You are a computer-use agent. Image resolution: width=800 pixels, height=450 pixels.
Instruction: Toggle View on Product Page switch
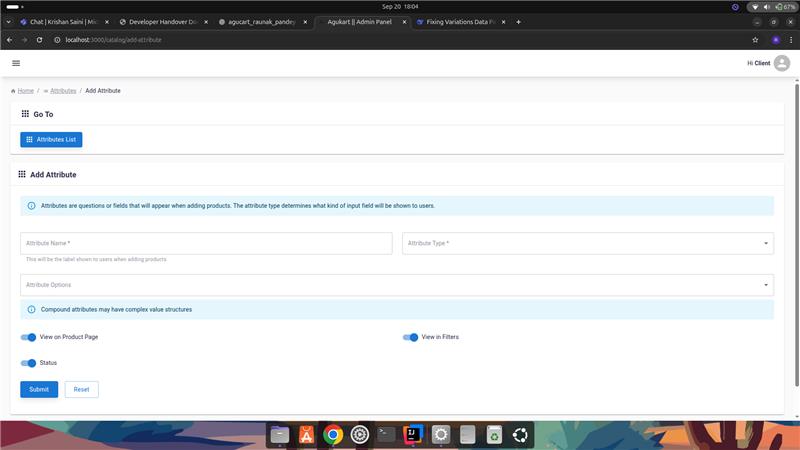tap(28, 337)
